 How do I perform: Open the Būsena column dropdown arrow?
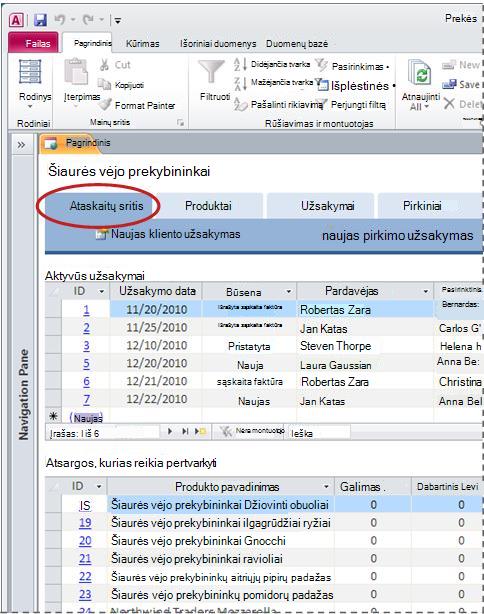(289, 291)
